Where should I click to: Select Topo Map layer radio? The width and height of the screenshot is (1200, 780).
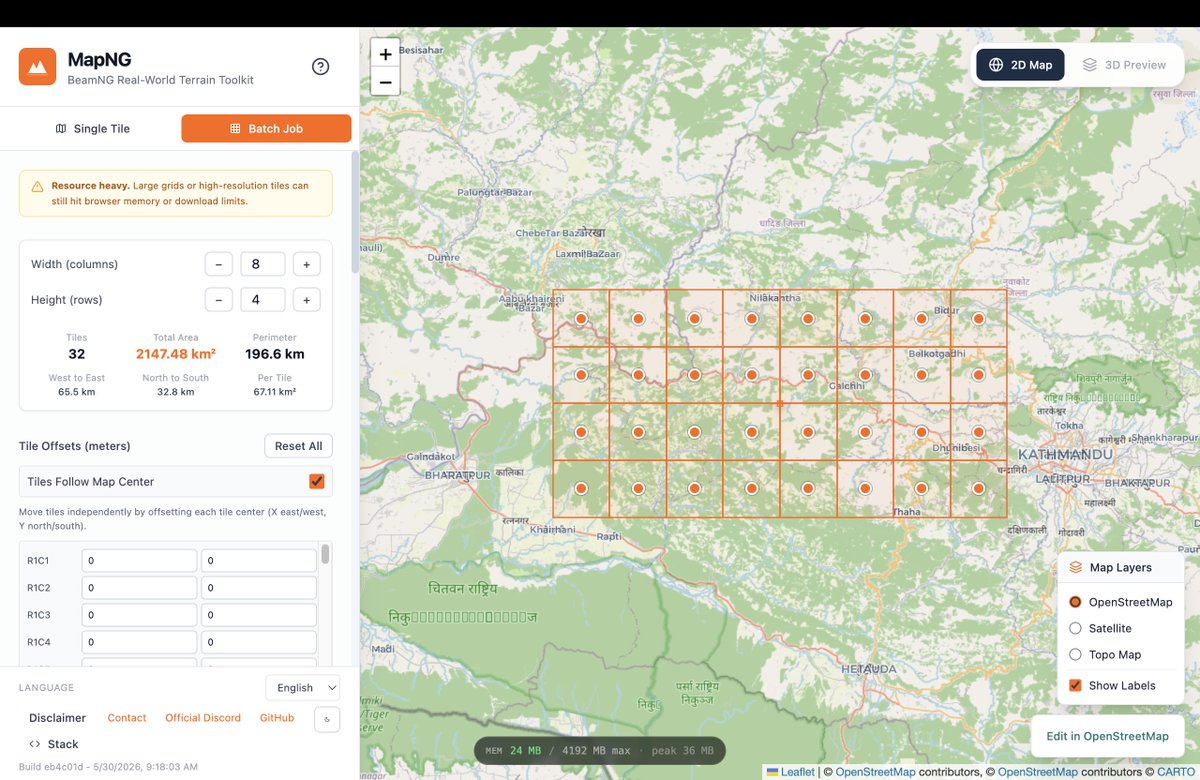pos(1076,654)
